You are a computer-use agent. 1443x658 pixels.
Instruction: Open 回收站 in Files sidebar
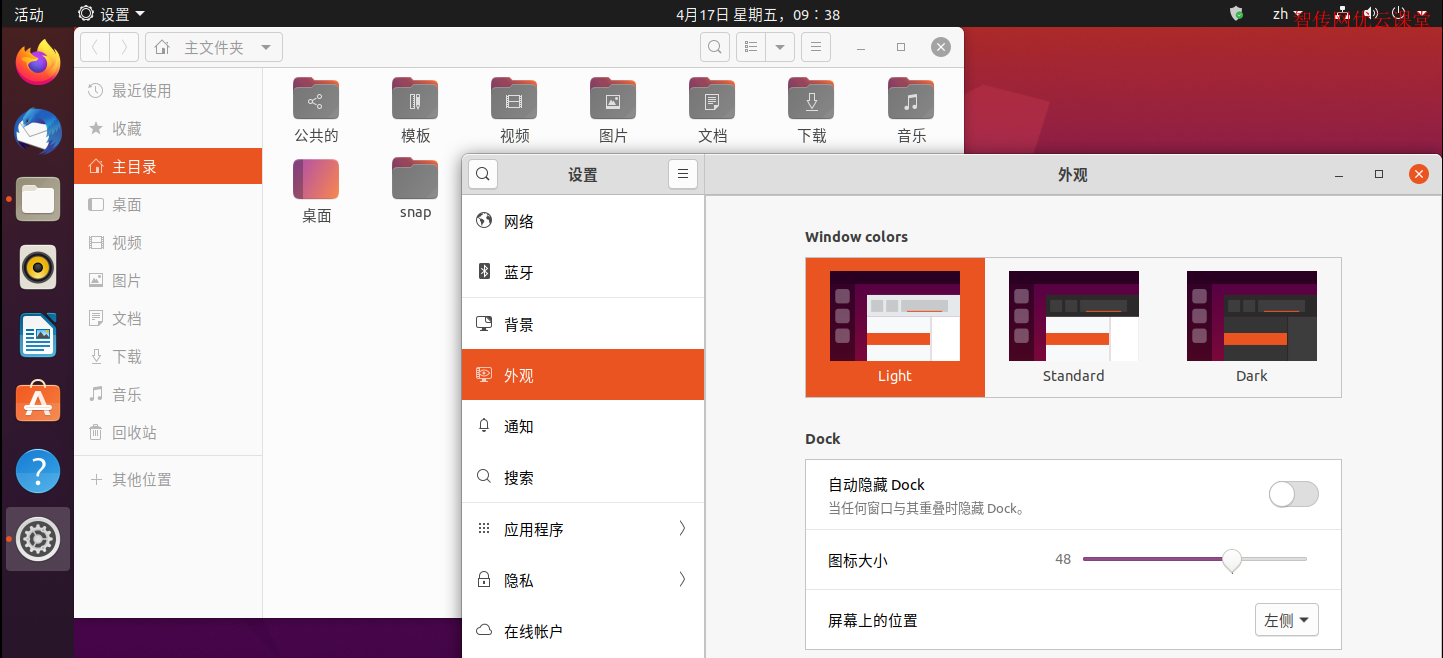(168, 432)
